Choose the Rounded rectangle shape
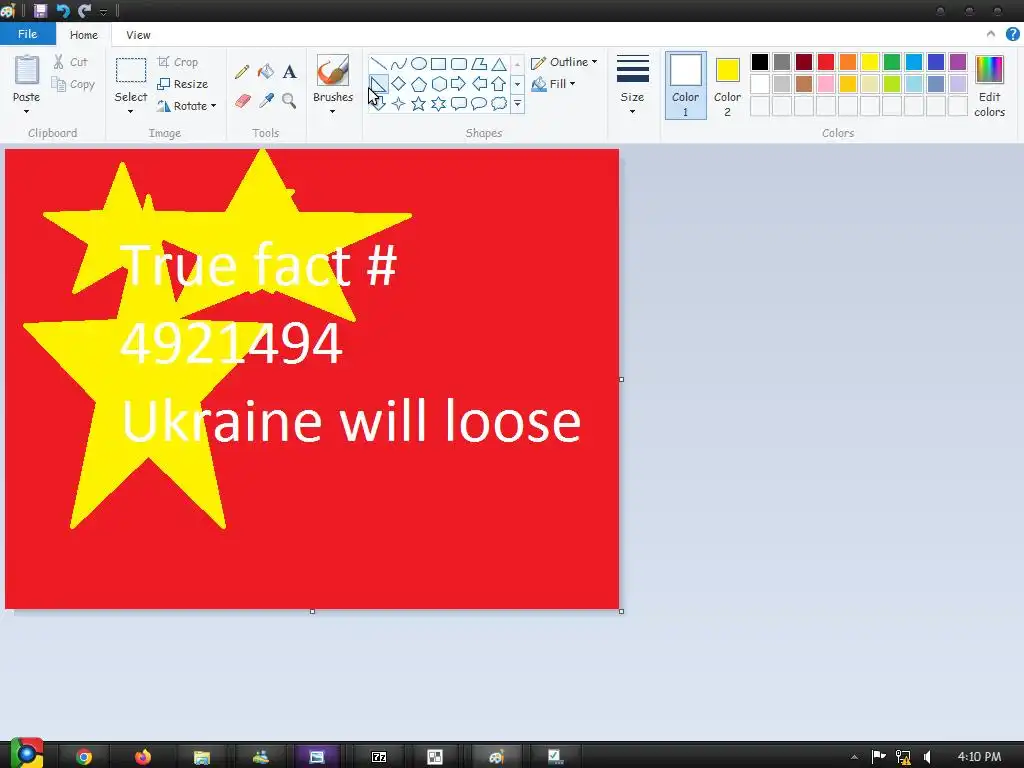The height and width of the screenshot is (768, 1024). 459,64
